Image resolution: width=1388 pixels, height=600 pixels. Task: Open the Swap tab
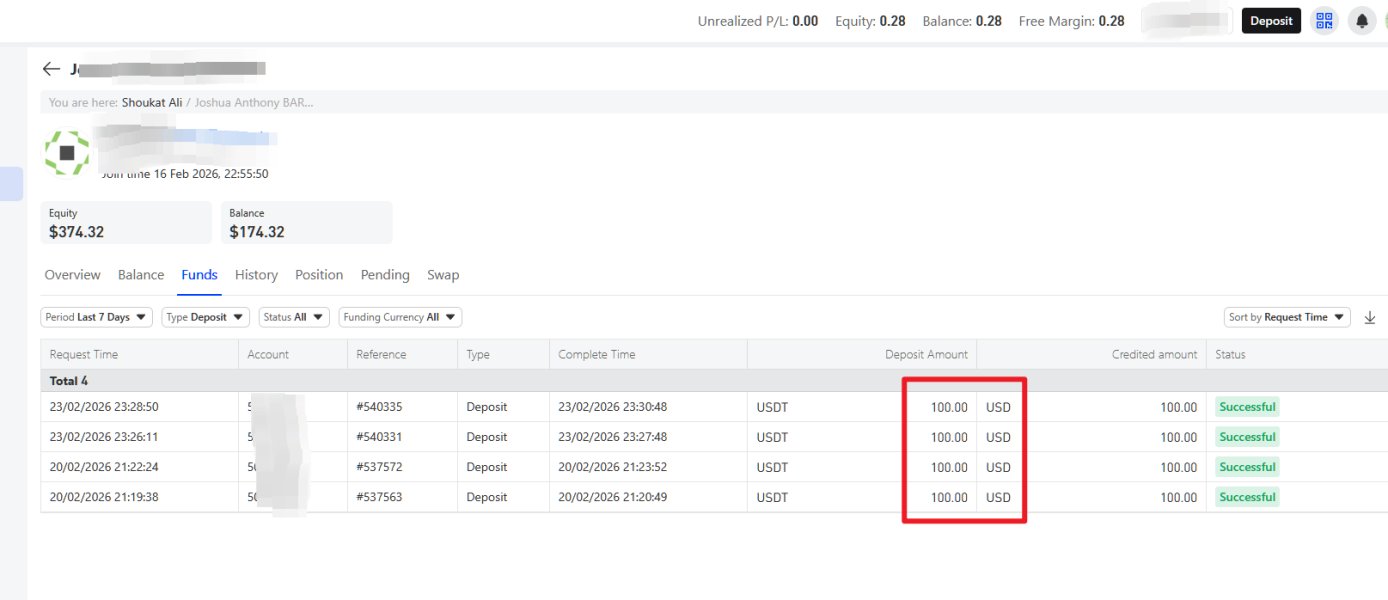click(443, 275)
